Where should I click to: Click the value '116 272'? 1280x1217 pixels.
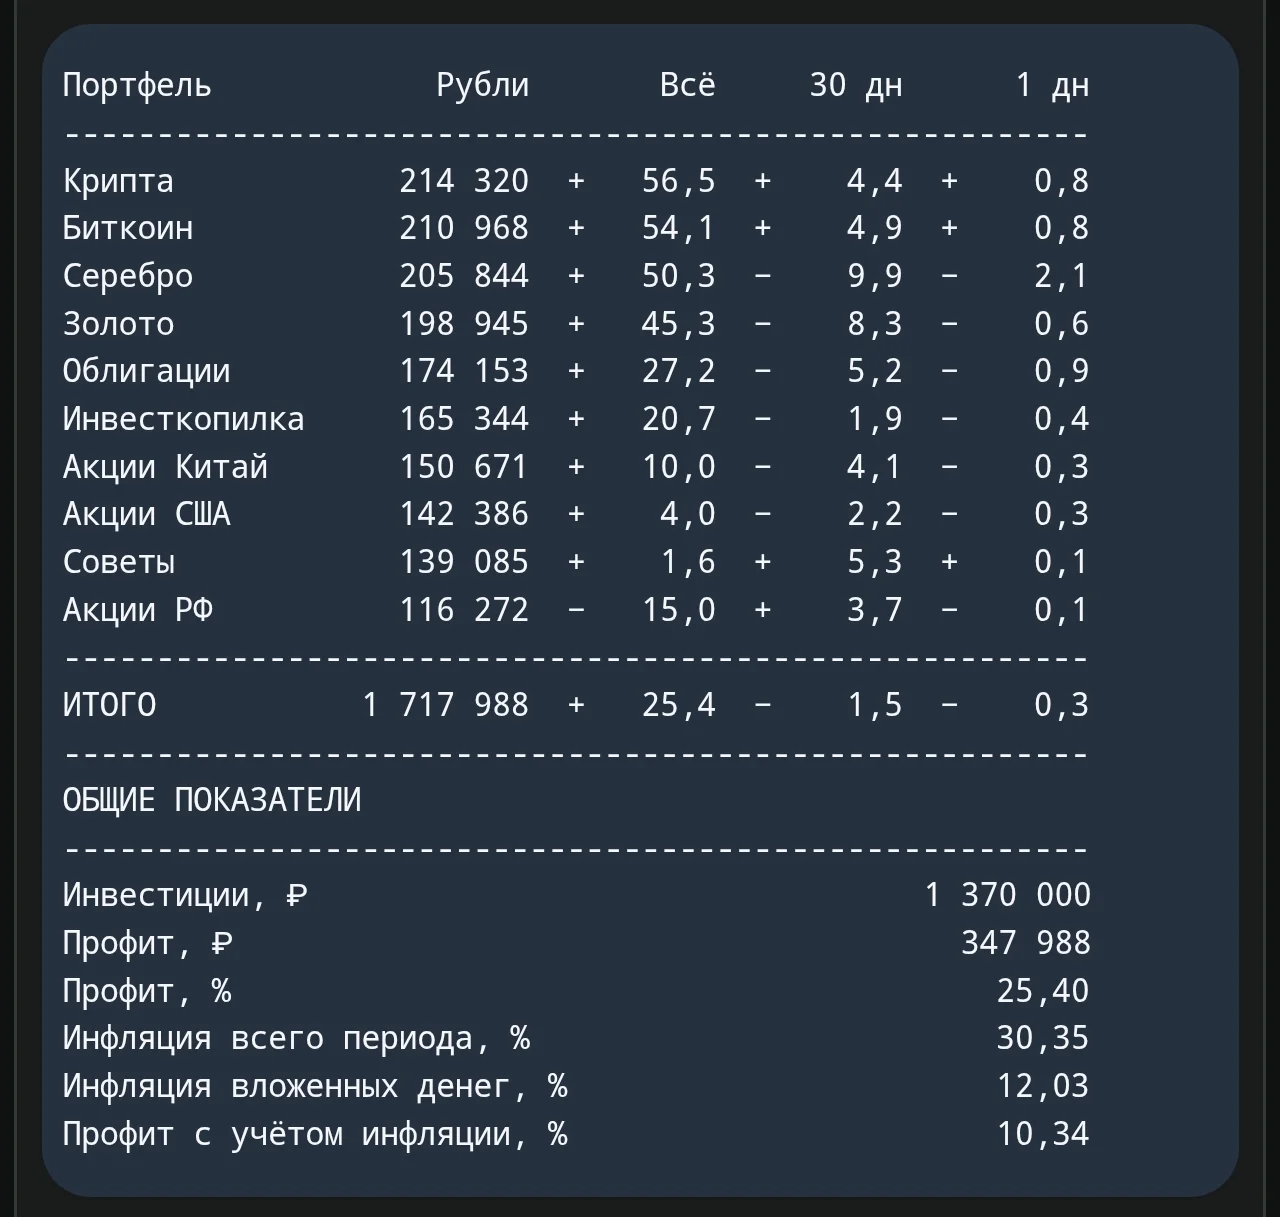(x=464, y=610)
